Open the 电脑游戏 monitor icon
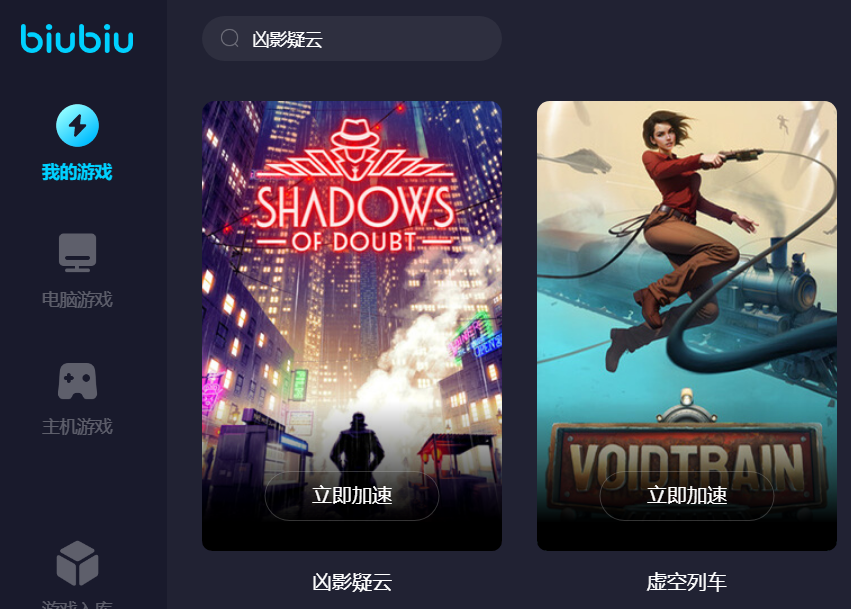Image resolution: width=851 pixels, height=609 pixels. (78, 252)
